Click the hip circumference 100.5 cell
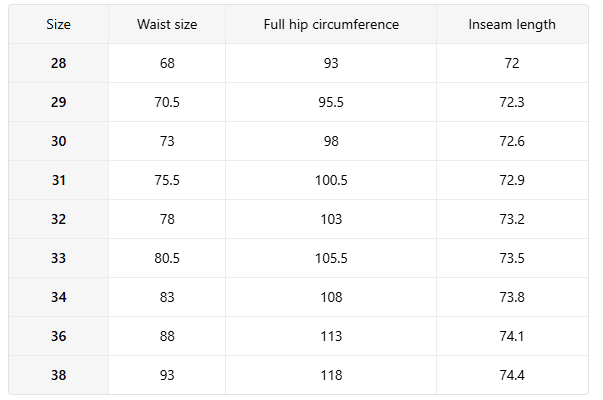The image size is (603, 400). tap(331, 180)
